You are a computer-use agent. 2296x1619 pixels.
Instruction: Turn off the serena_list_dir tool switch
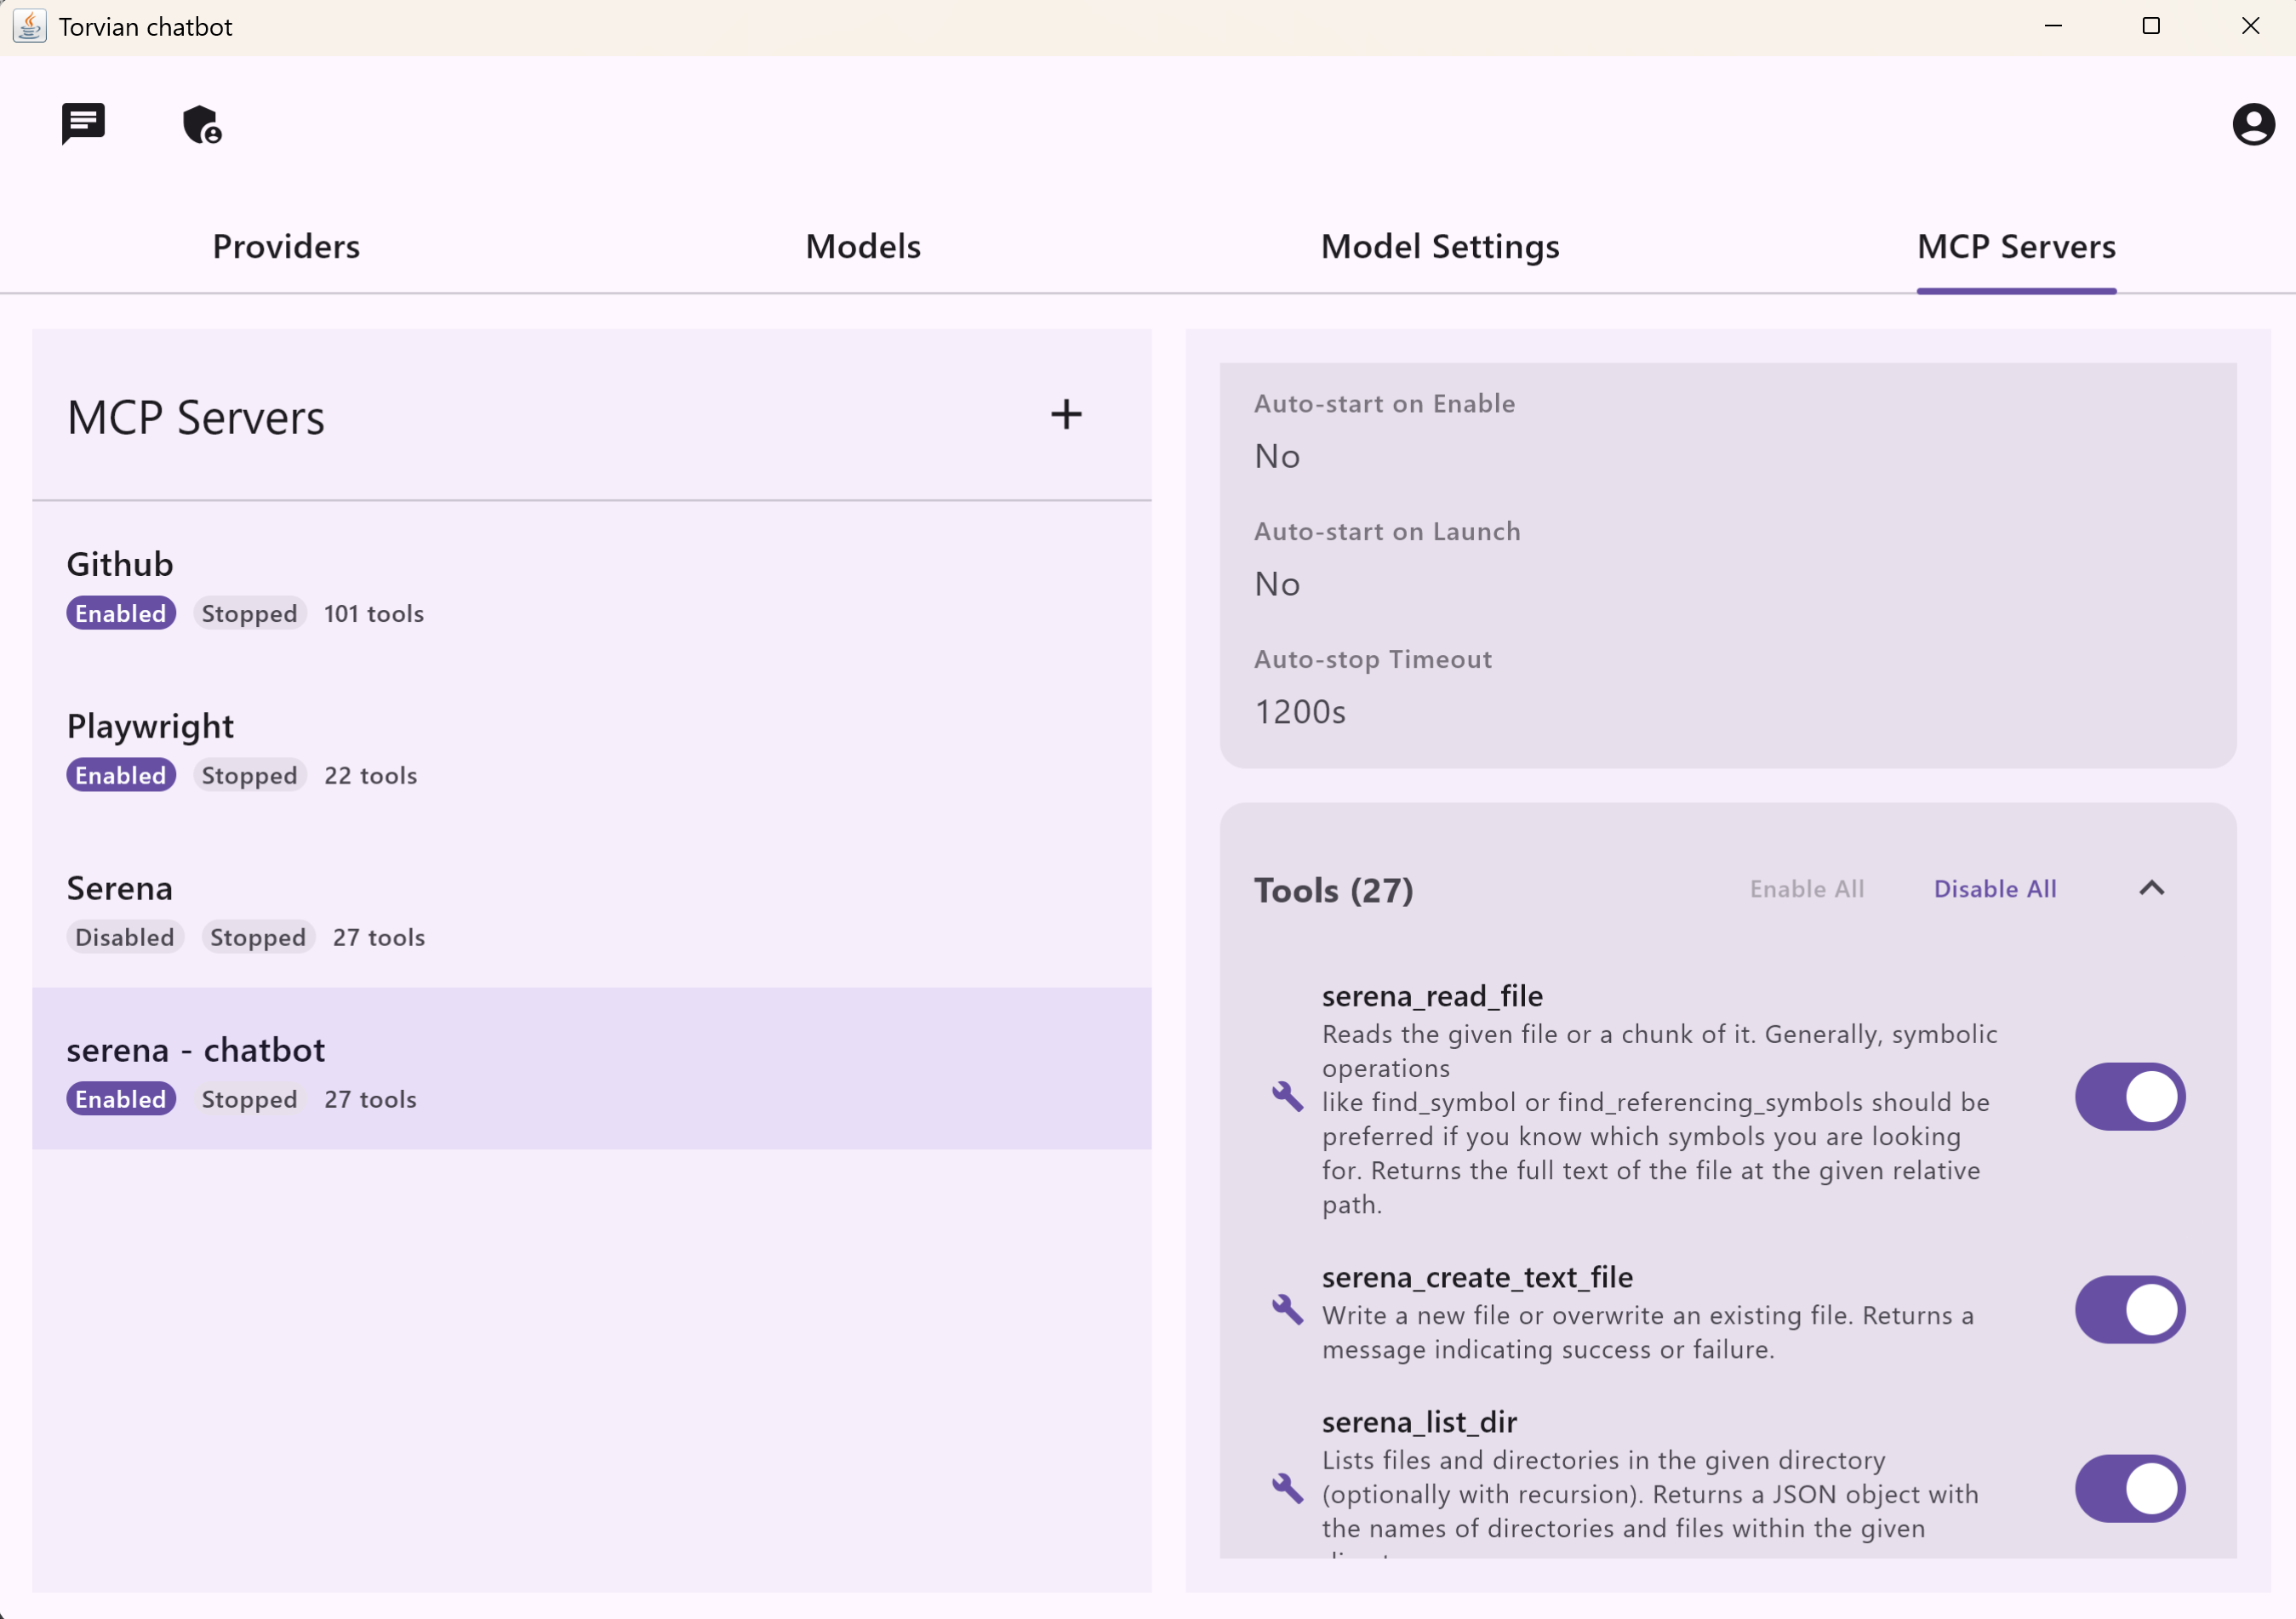click(x=2129, y=1488)
